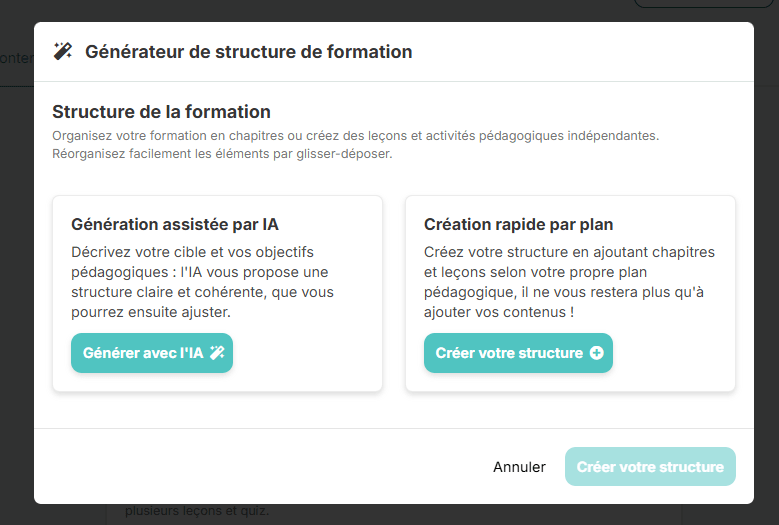Click the "Structure de la formation" heading
The width and height of the screenshot is (779, 525).
click(x=161, y=111)
